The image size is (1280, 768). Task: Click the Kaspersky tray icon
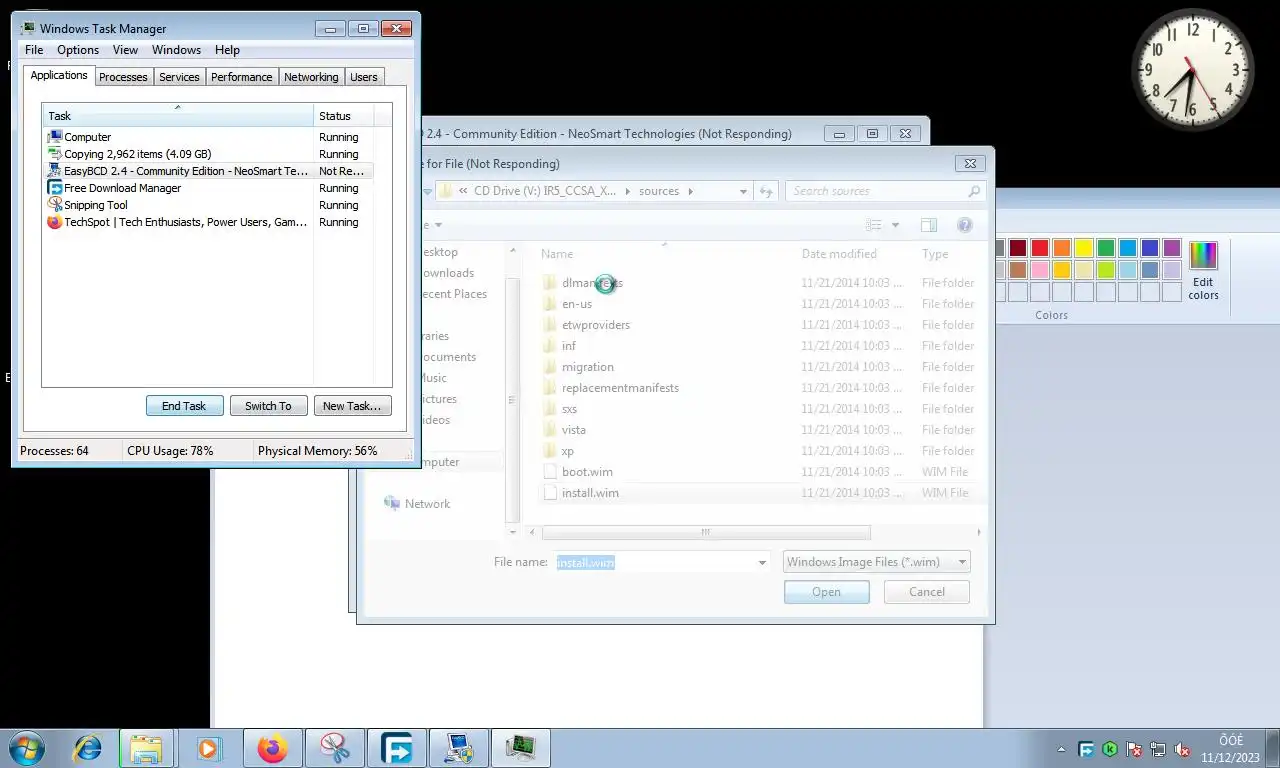pos(1110,749)
